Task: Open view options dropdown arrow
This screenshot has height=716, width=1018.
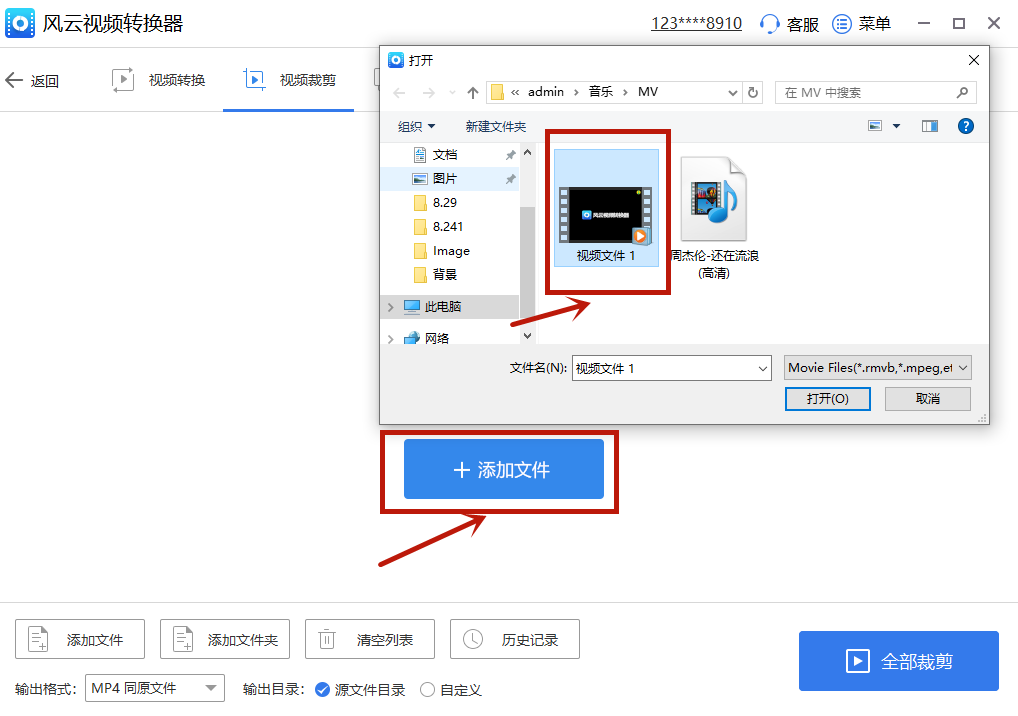Action: point(897,126)
